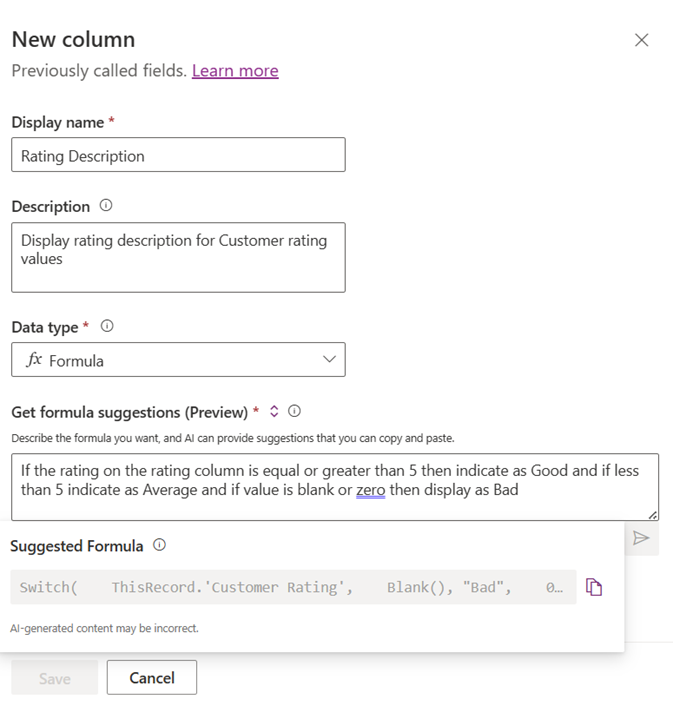This screenshot has width=673, height=706.
Task: Open the Learn more link
Action: pos(235,71)
